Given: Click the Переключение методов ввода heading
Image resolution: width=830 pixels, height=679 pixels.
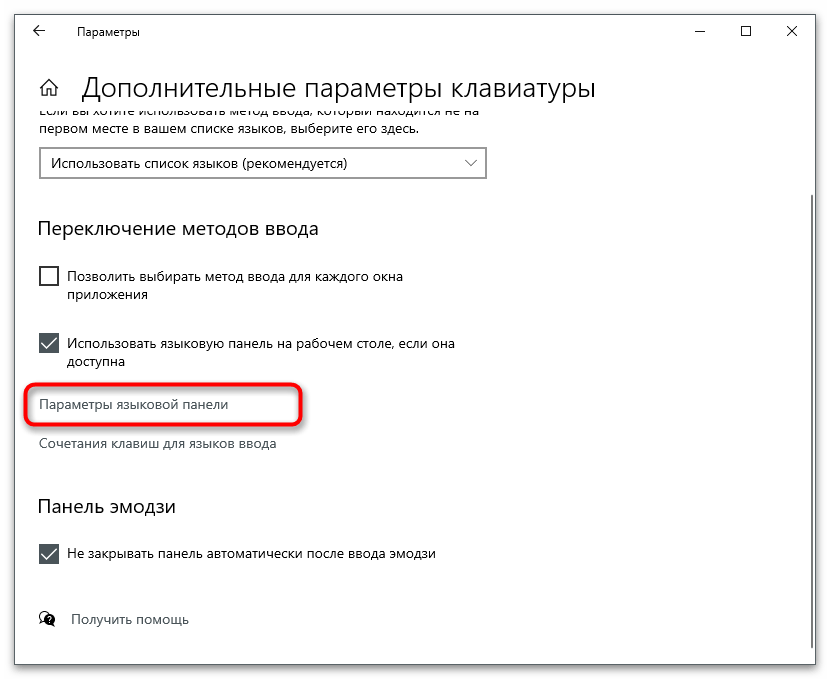Looking at the screenshot, I should click(x=178, y=229).
